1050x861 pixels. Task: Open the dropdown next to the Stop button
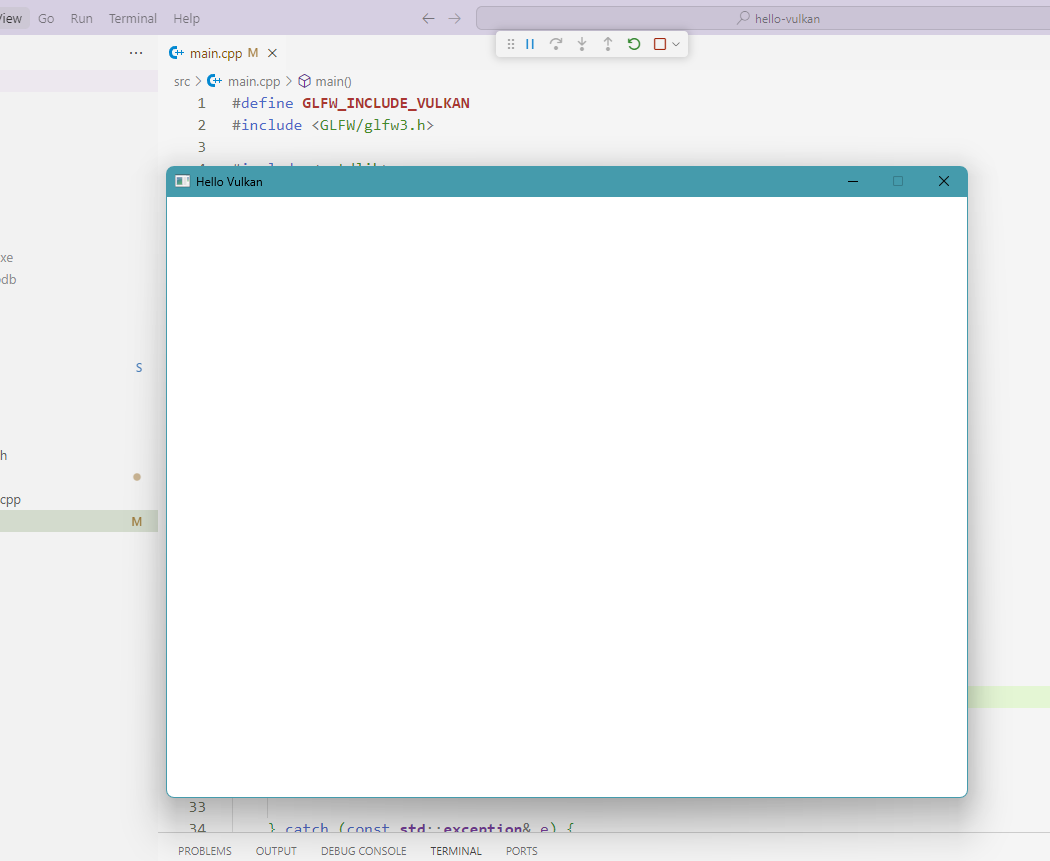click(676, 44)
